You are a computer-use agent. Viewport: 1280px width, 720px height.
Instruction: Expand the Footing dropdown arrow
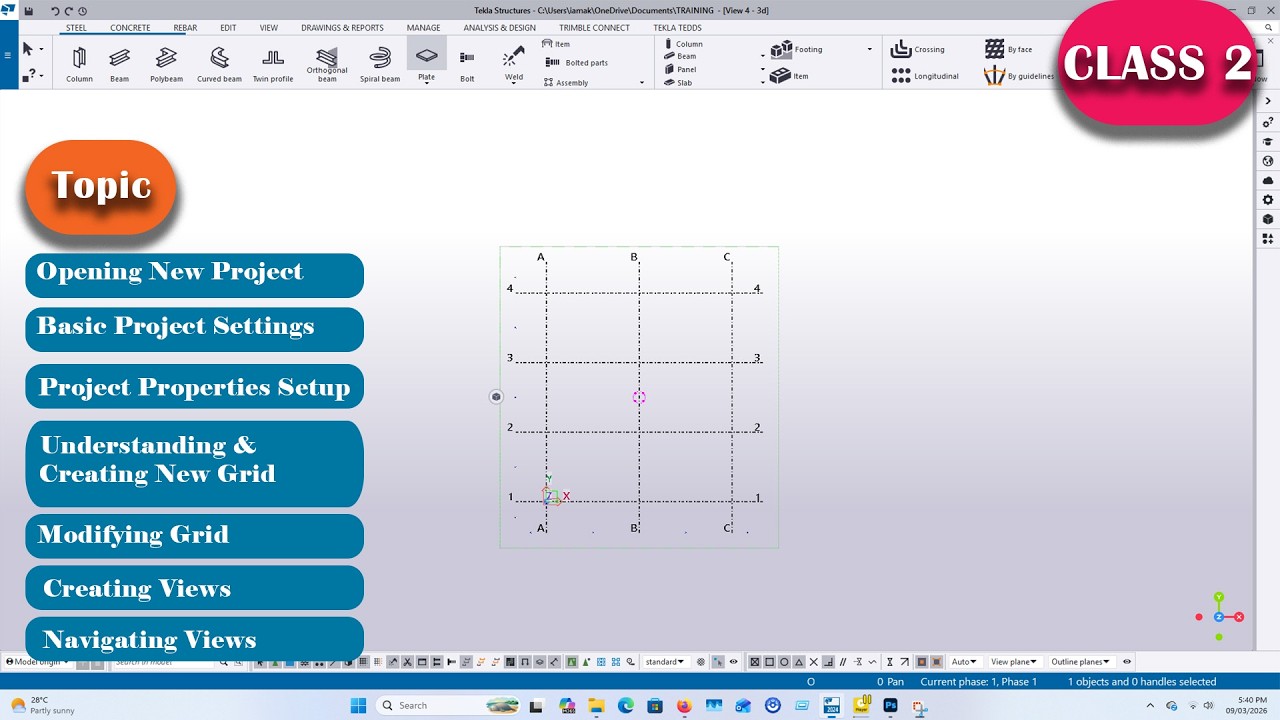click(x=869, y=49)
